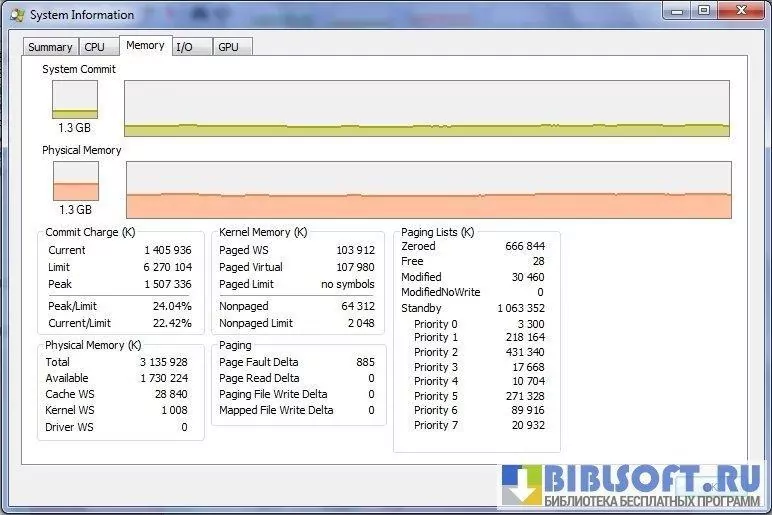Maximize the System Information window
The height and width of the screenshot is (515, 772).
[703, 10]
